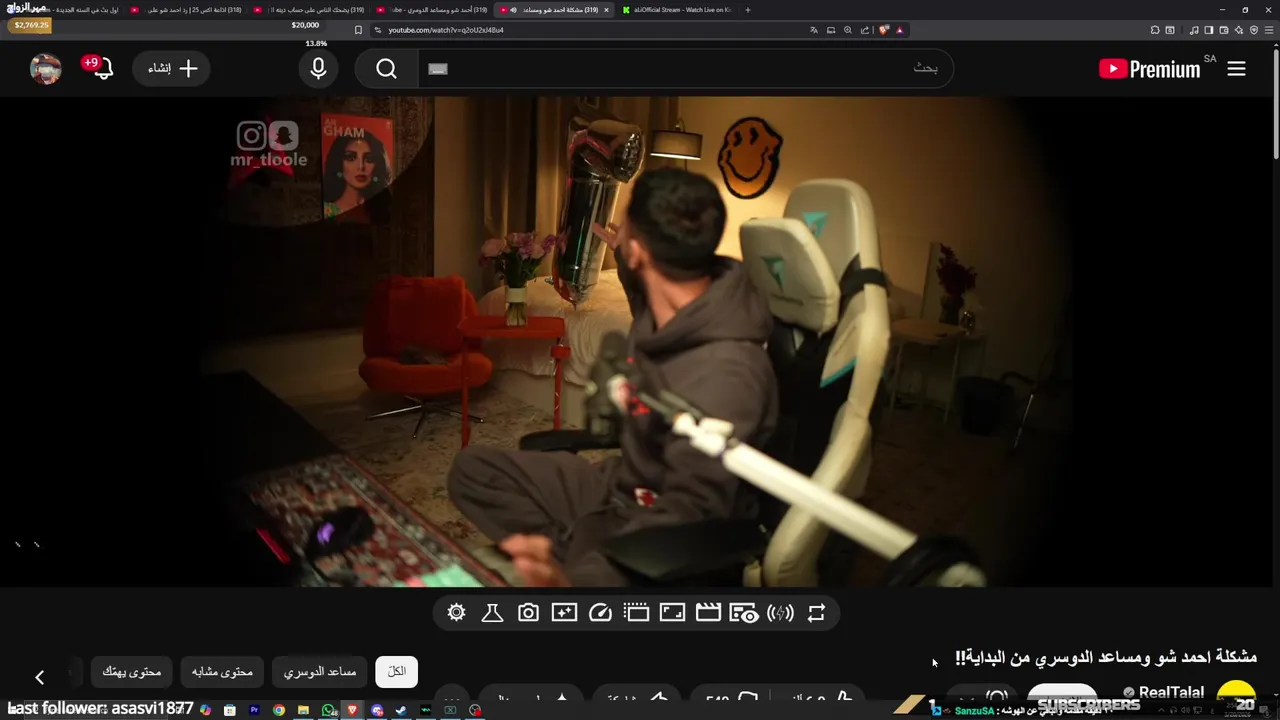Open the account avatar menu
1280x720 pixels.
[x=46, y=68]
